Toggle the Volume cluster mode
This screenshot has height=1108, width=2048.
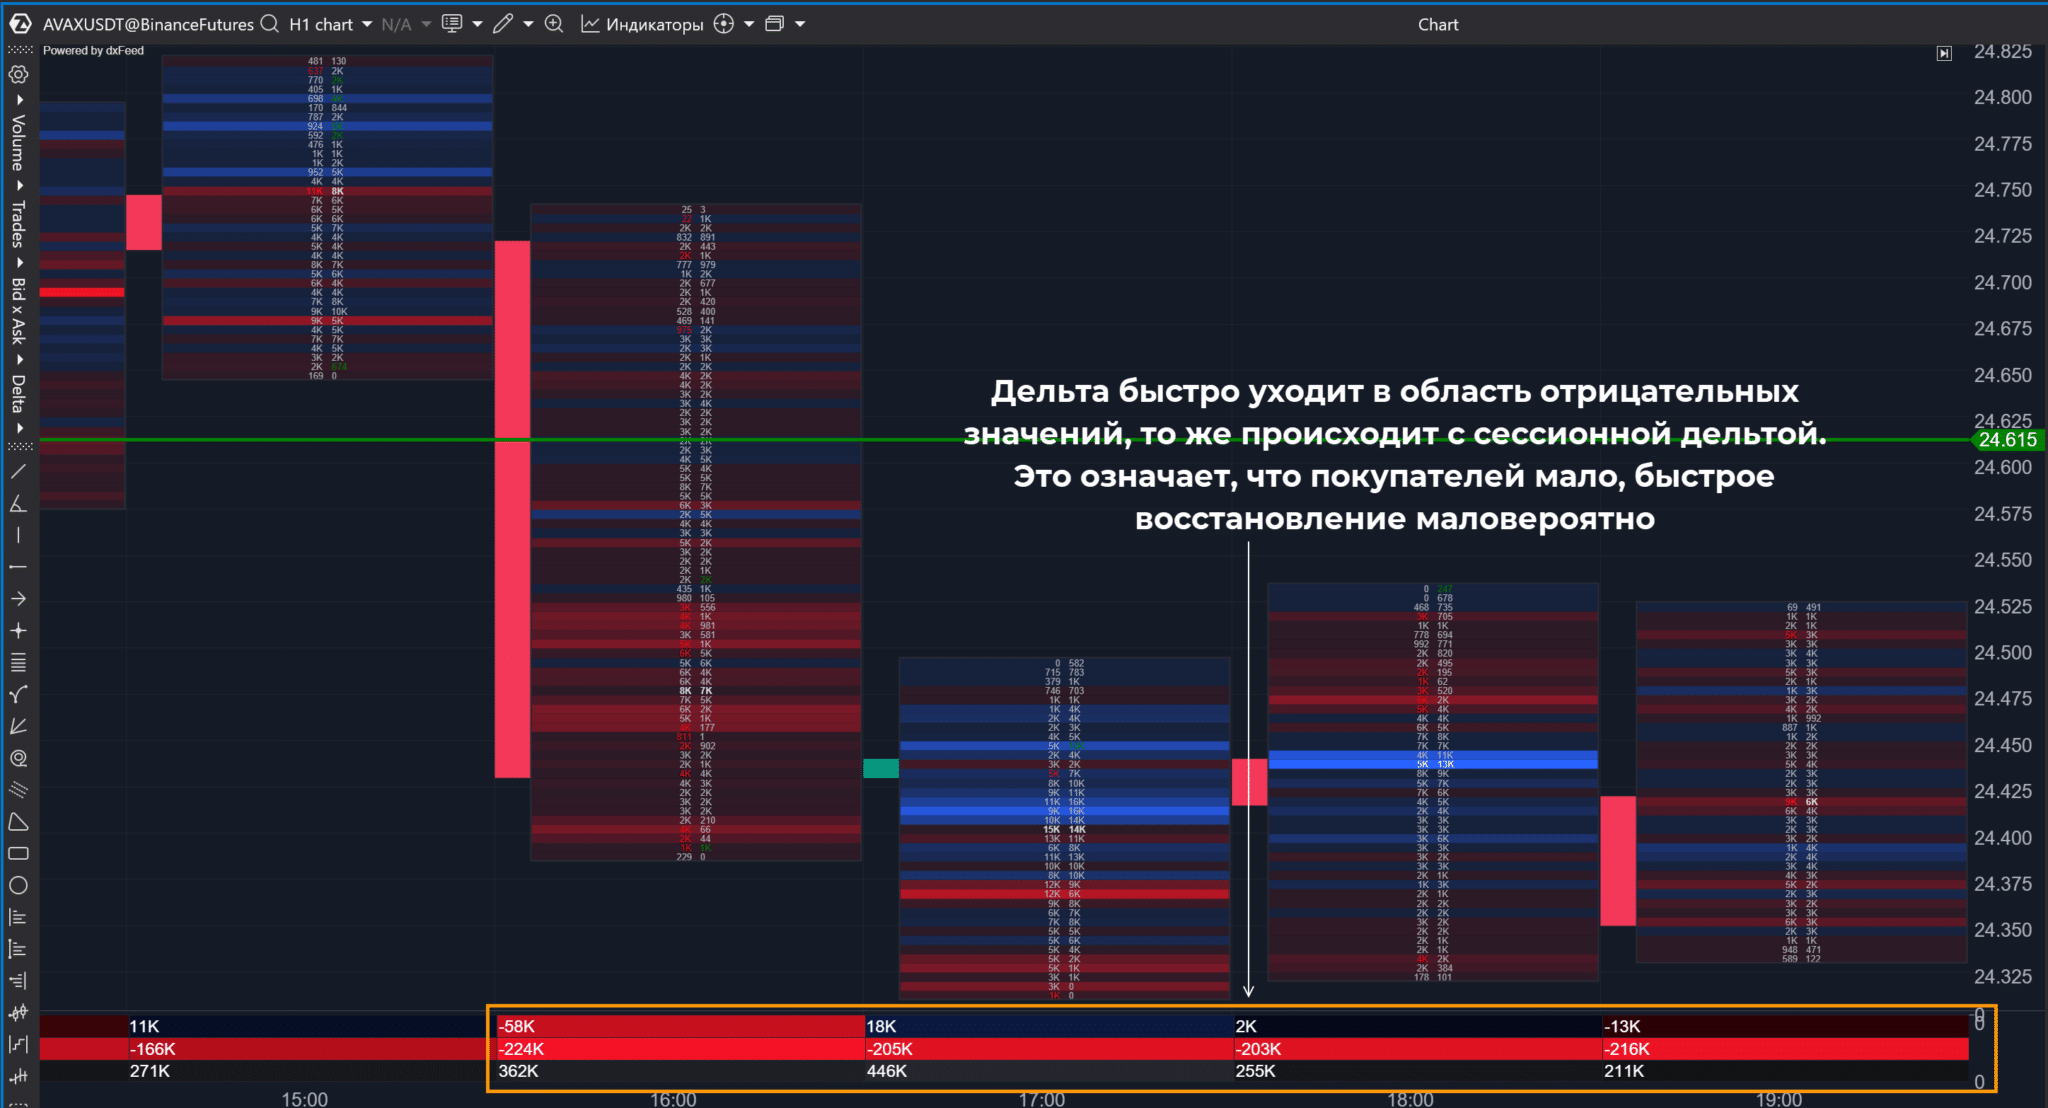[x=18, y=143]
